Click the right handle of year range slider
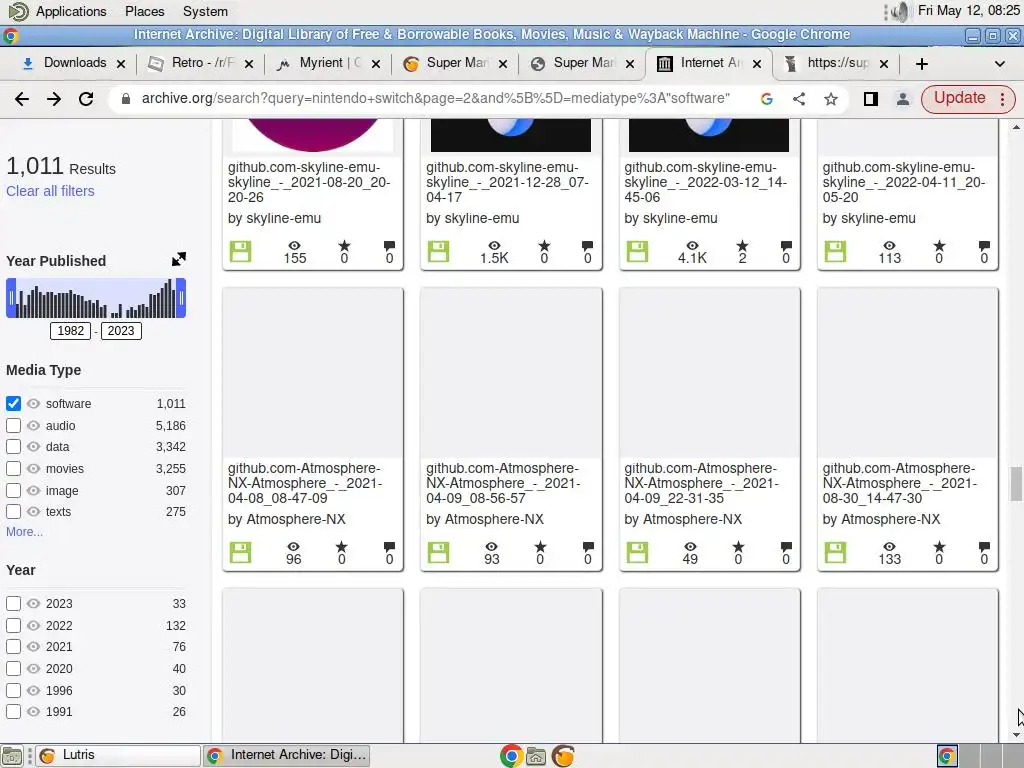The height and width of the screenshot is (768, 1024). tap(181, 298)
